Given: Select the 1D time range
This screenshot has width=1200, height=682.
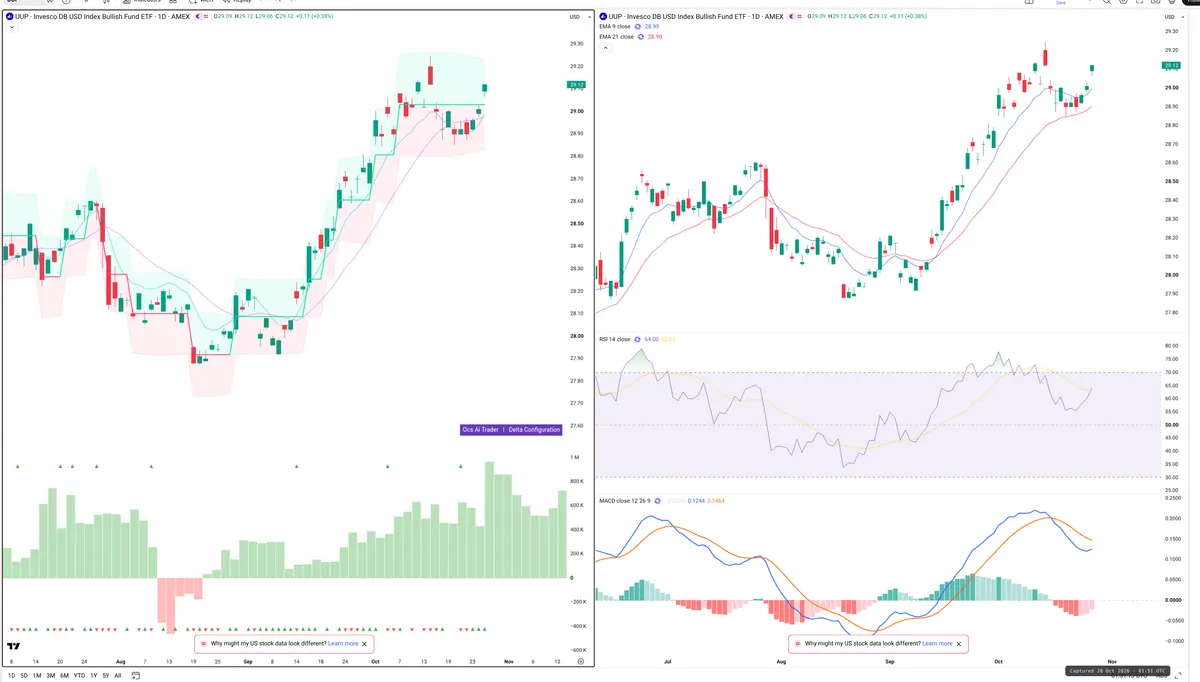Looking at the screenshot, I should (11, 676).
